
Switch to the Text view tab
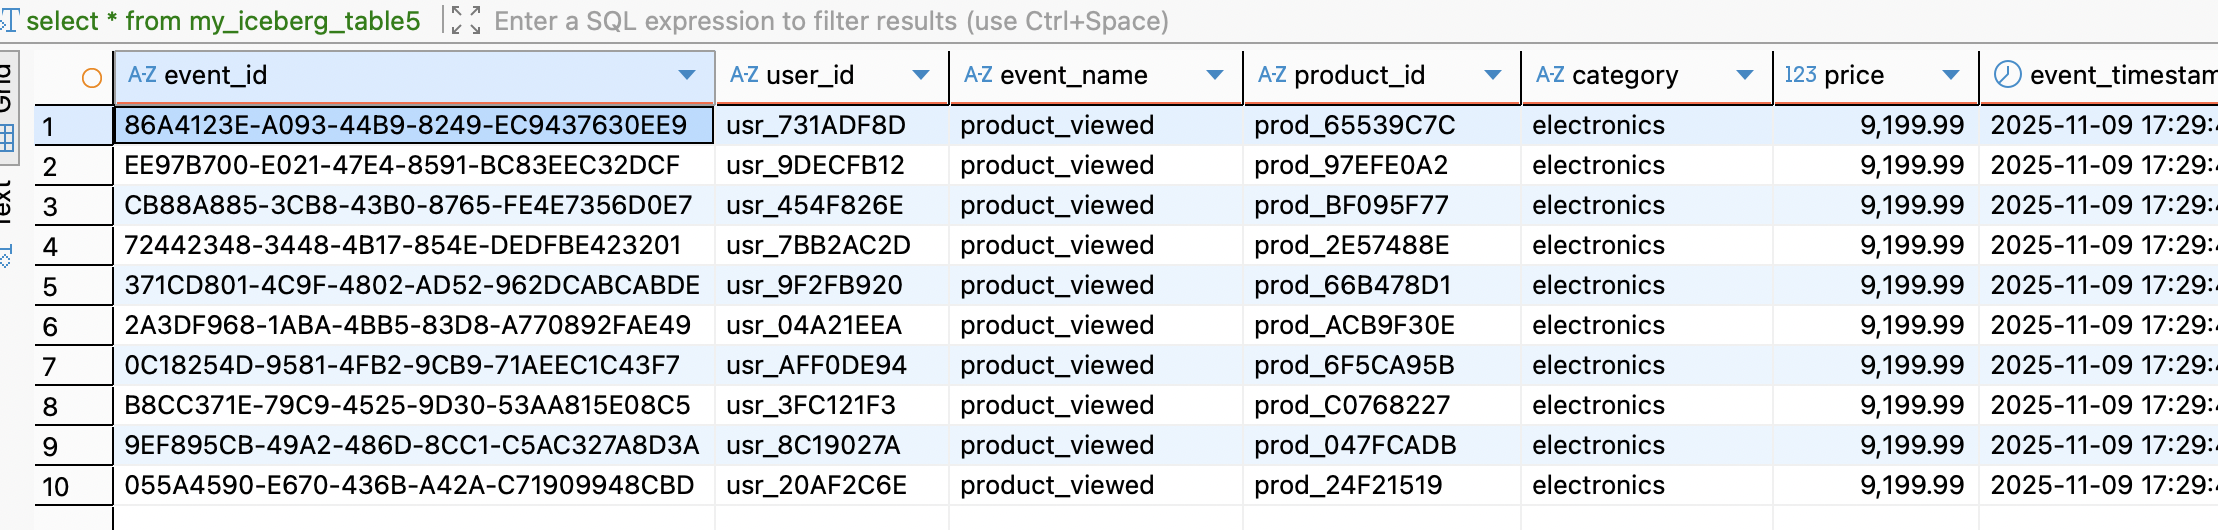click(x=6, y=200)
